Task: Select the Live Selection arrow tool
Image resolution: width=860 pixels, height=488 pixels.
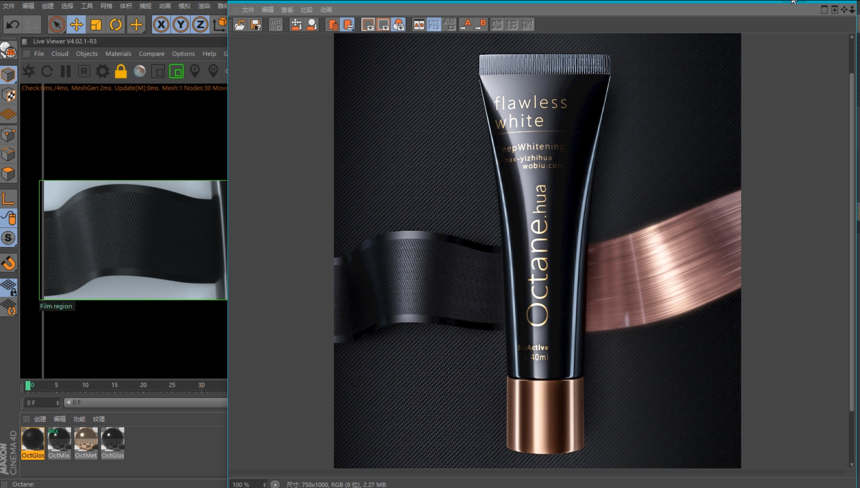Action: click(x=56, y=24)
